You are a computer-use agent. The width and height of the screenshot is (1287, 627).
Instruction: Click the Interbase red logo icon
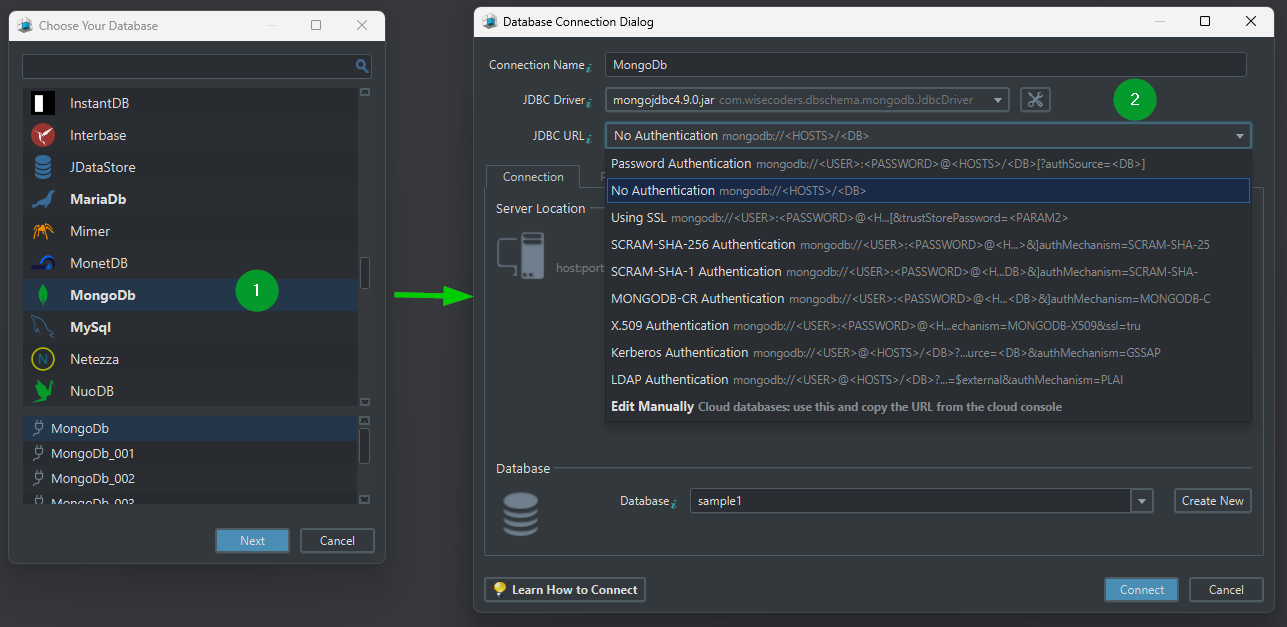tap(42, 135)
